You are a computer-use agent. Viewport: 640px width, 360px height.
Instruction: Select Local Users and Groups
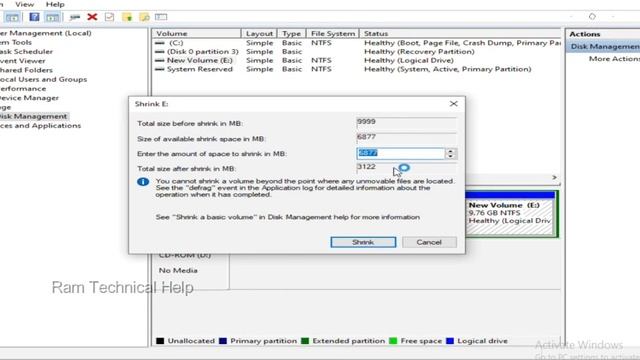tap(43, 80)
